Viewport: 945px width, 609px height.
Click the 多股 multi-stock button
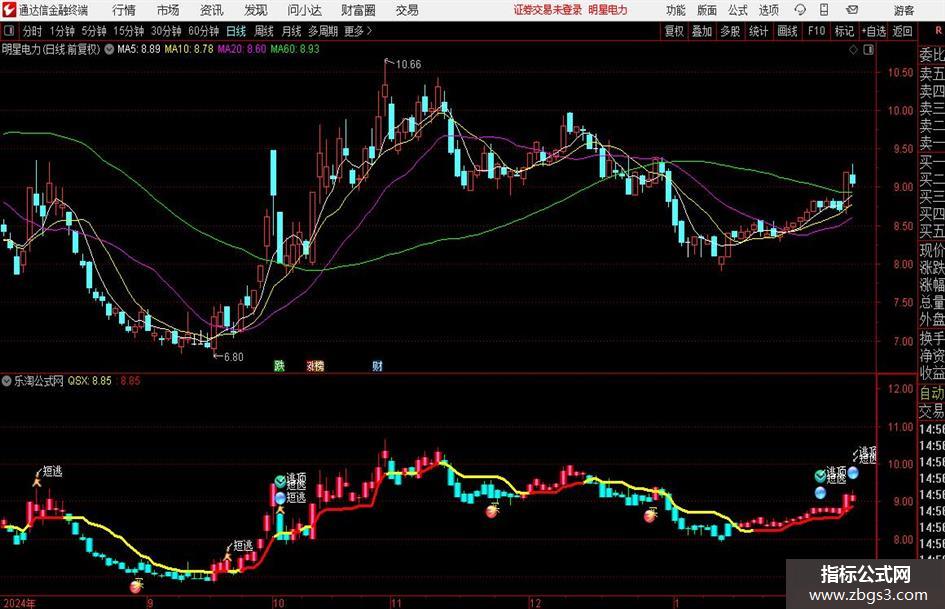[x=730, y=31]
